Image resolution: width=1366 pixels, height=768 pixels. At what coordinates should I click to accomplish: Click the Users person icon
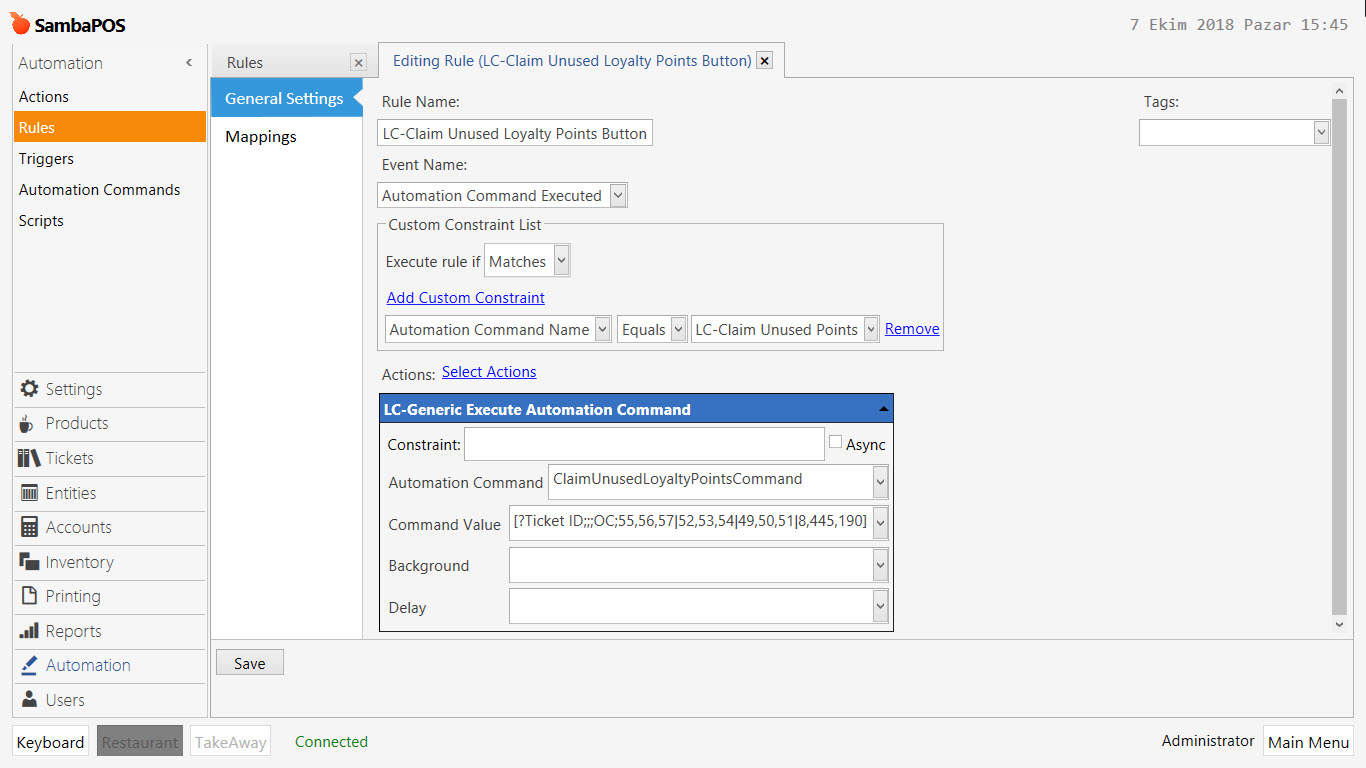[x=29, y=700]
